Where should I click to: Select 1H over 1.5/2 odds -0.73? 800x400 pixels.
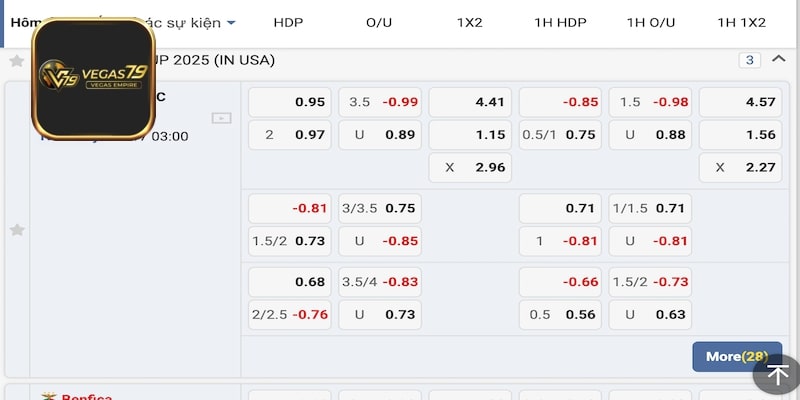tap(650, 282)
